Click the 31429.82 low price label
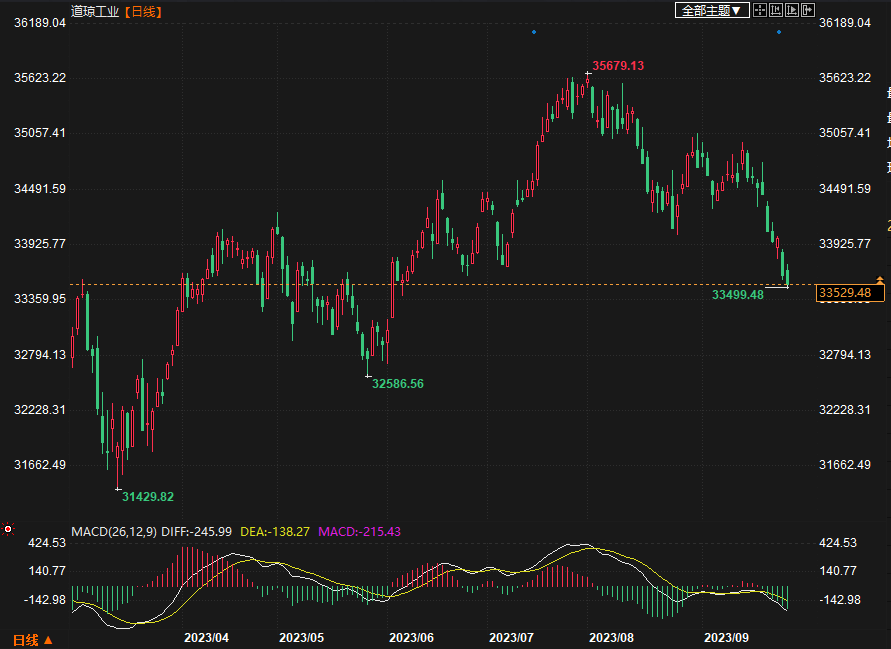This screenshot has width=891, height=649. click(x=148, y=497)
